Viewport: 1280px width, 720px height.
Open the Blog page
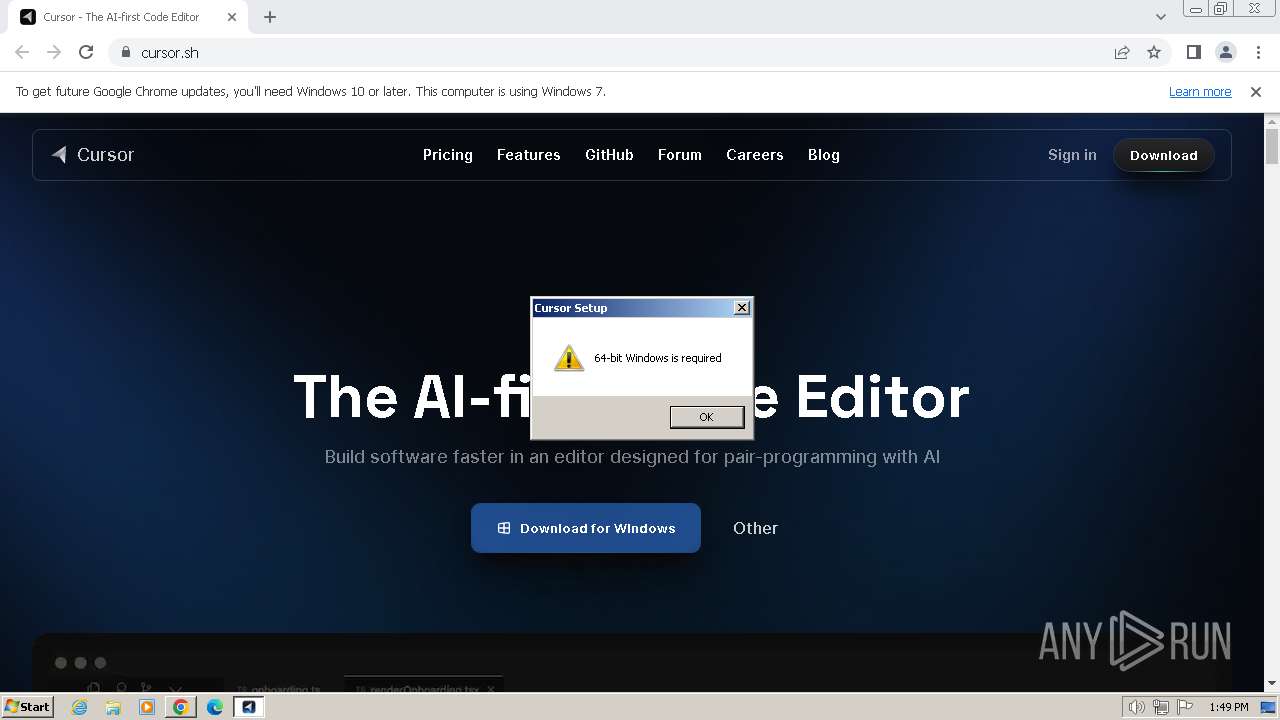824,155
